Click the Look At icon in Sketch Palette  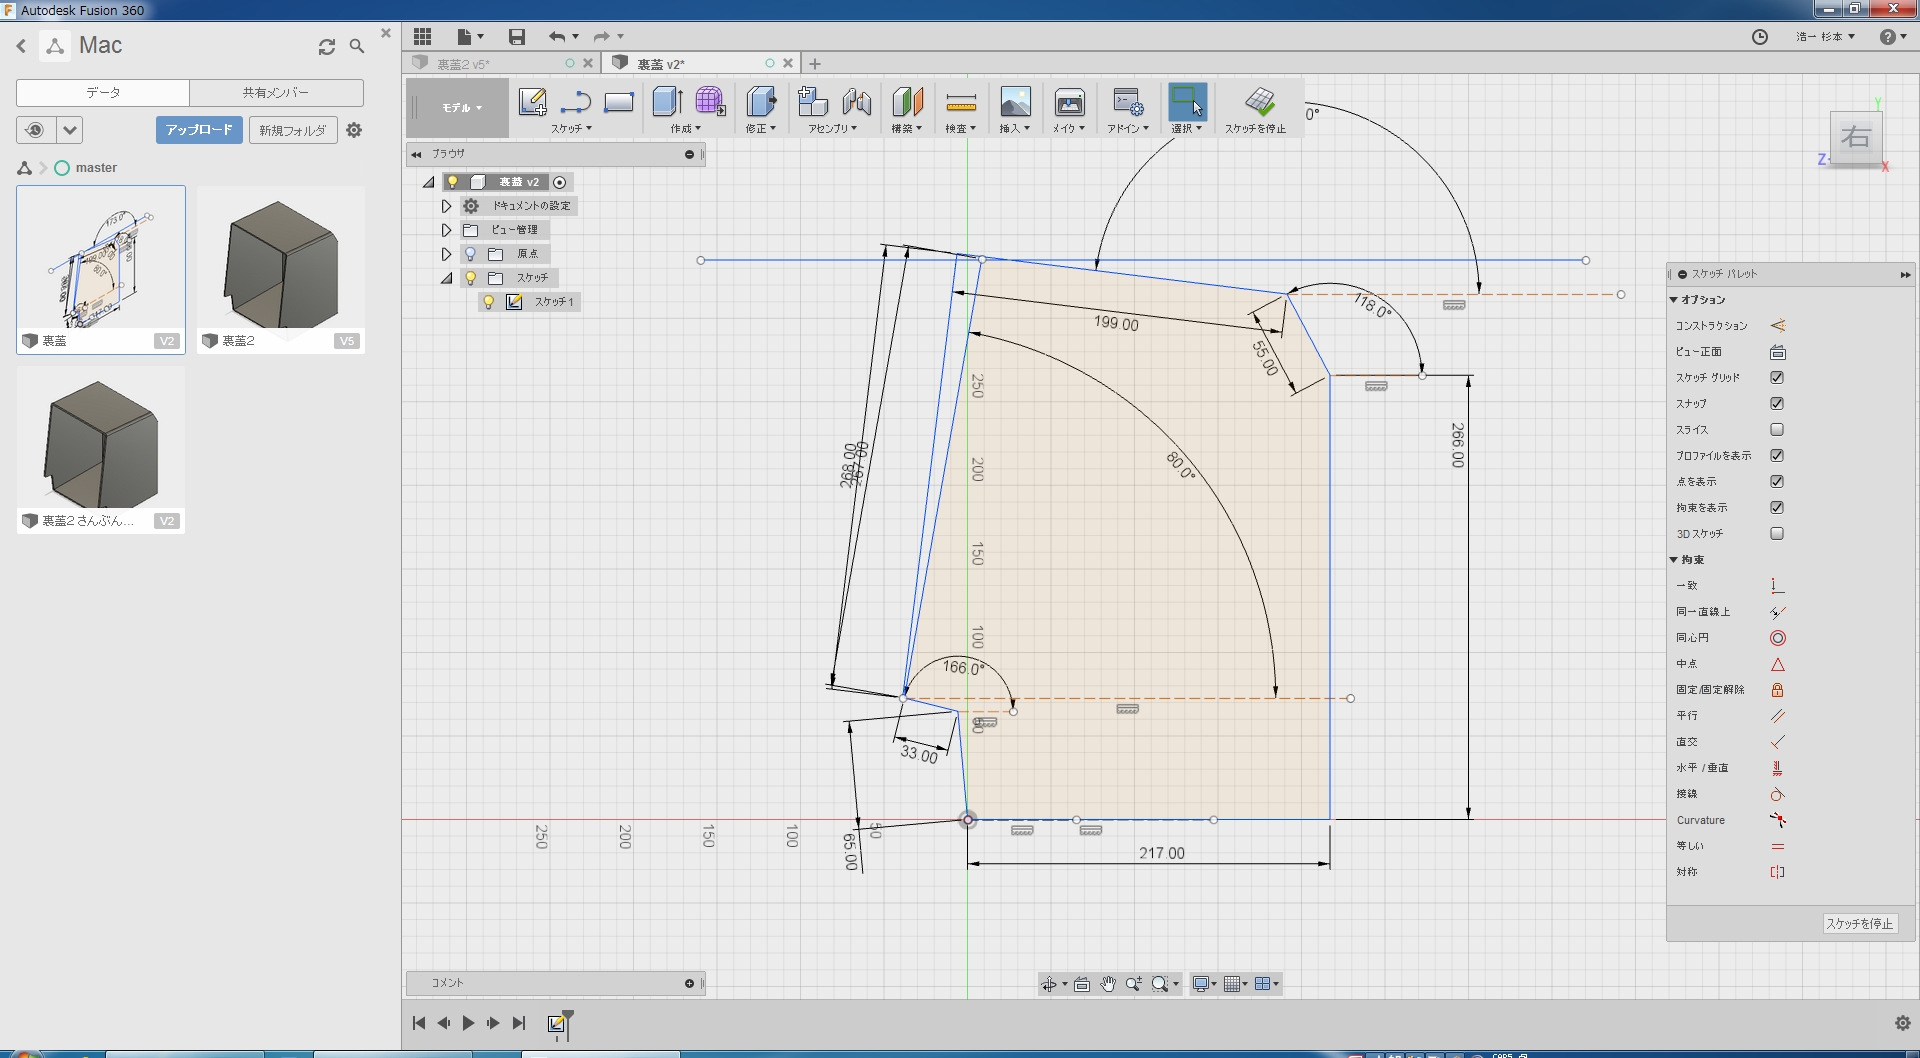pyautogui.click(x=1777, y=352)
